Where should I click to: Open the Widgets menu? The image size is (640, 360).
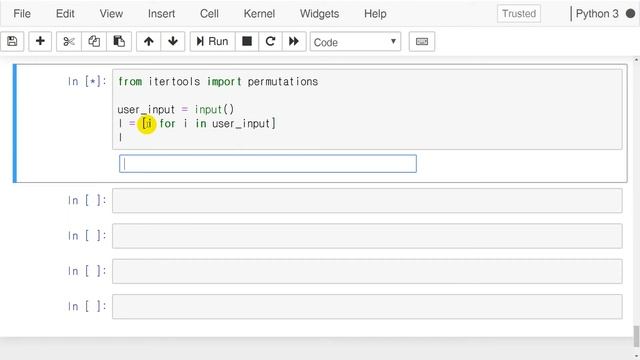pyautogui.click(x=319, y=13)
